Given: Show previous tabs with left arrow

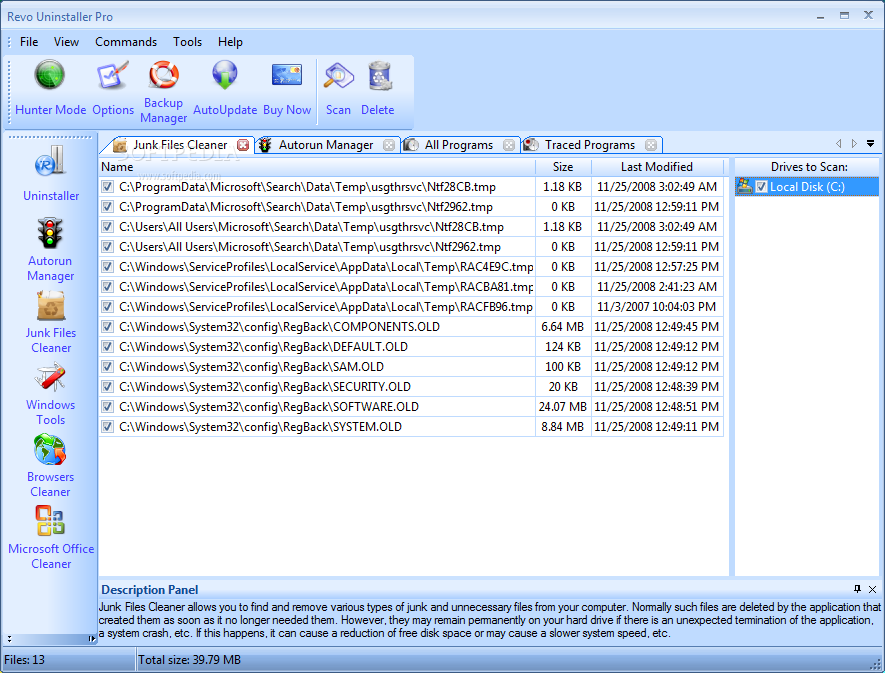Looking at the screenshot, I should coord(839,144).
